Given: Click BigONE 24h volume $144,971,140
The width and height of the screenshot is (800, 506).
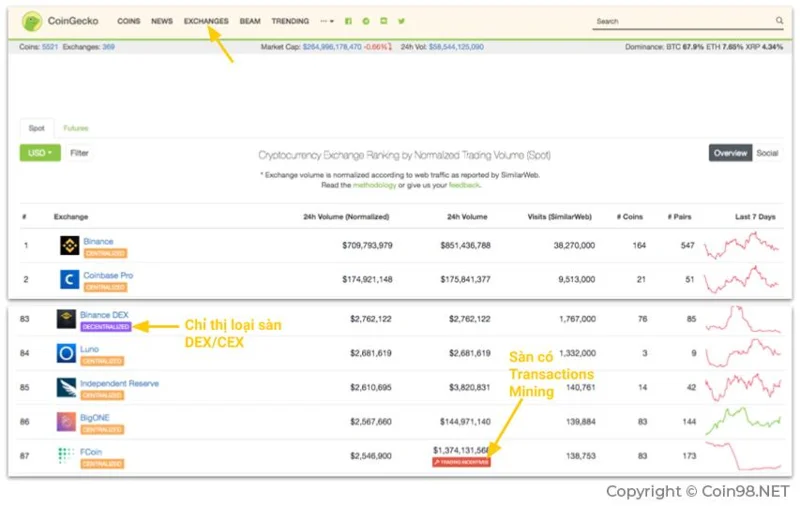Looking at the screenshot, I should (x=465, y=421).
